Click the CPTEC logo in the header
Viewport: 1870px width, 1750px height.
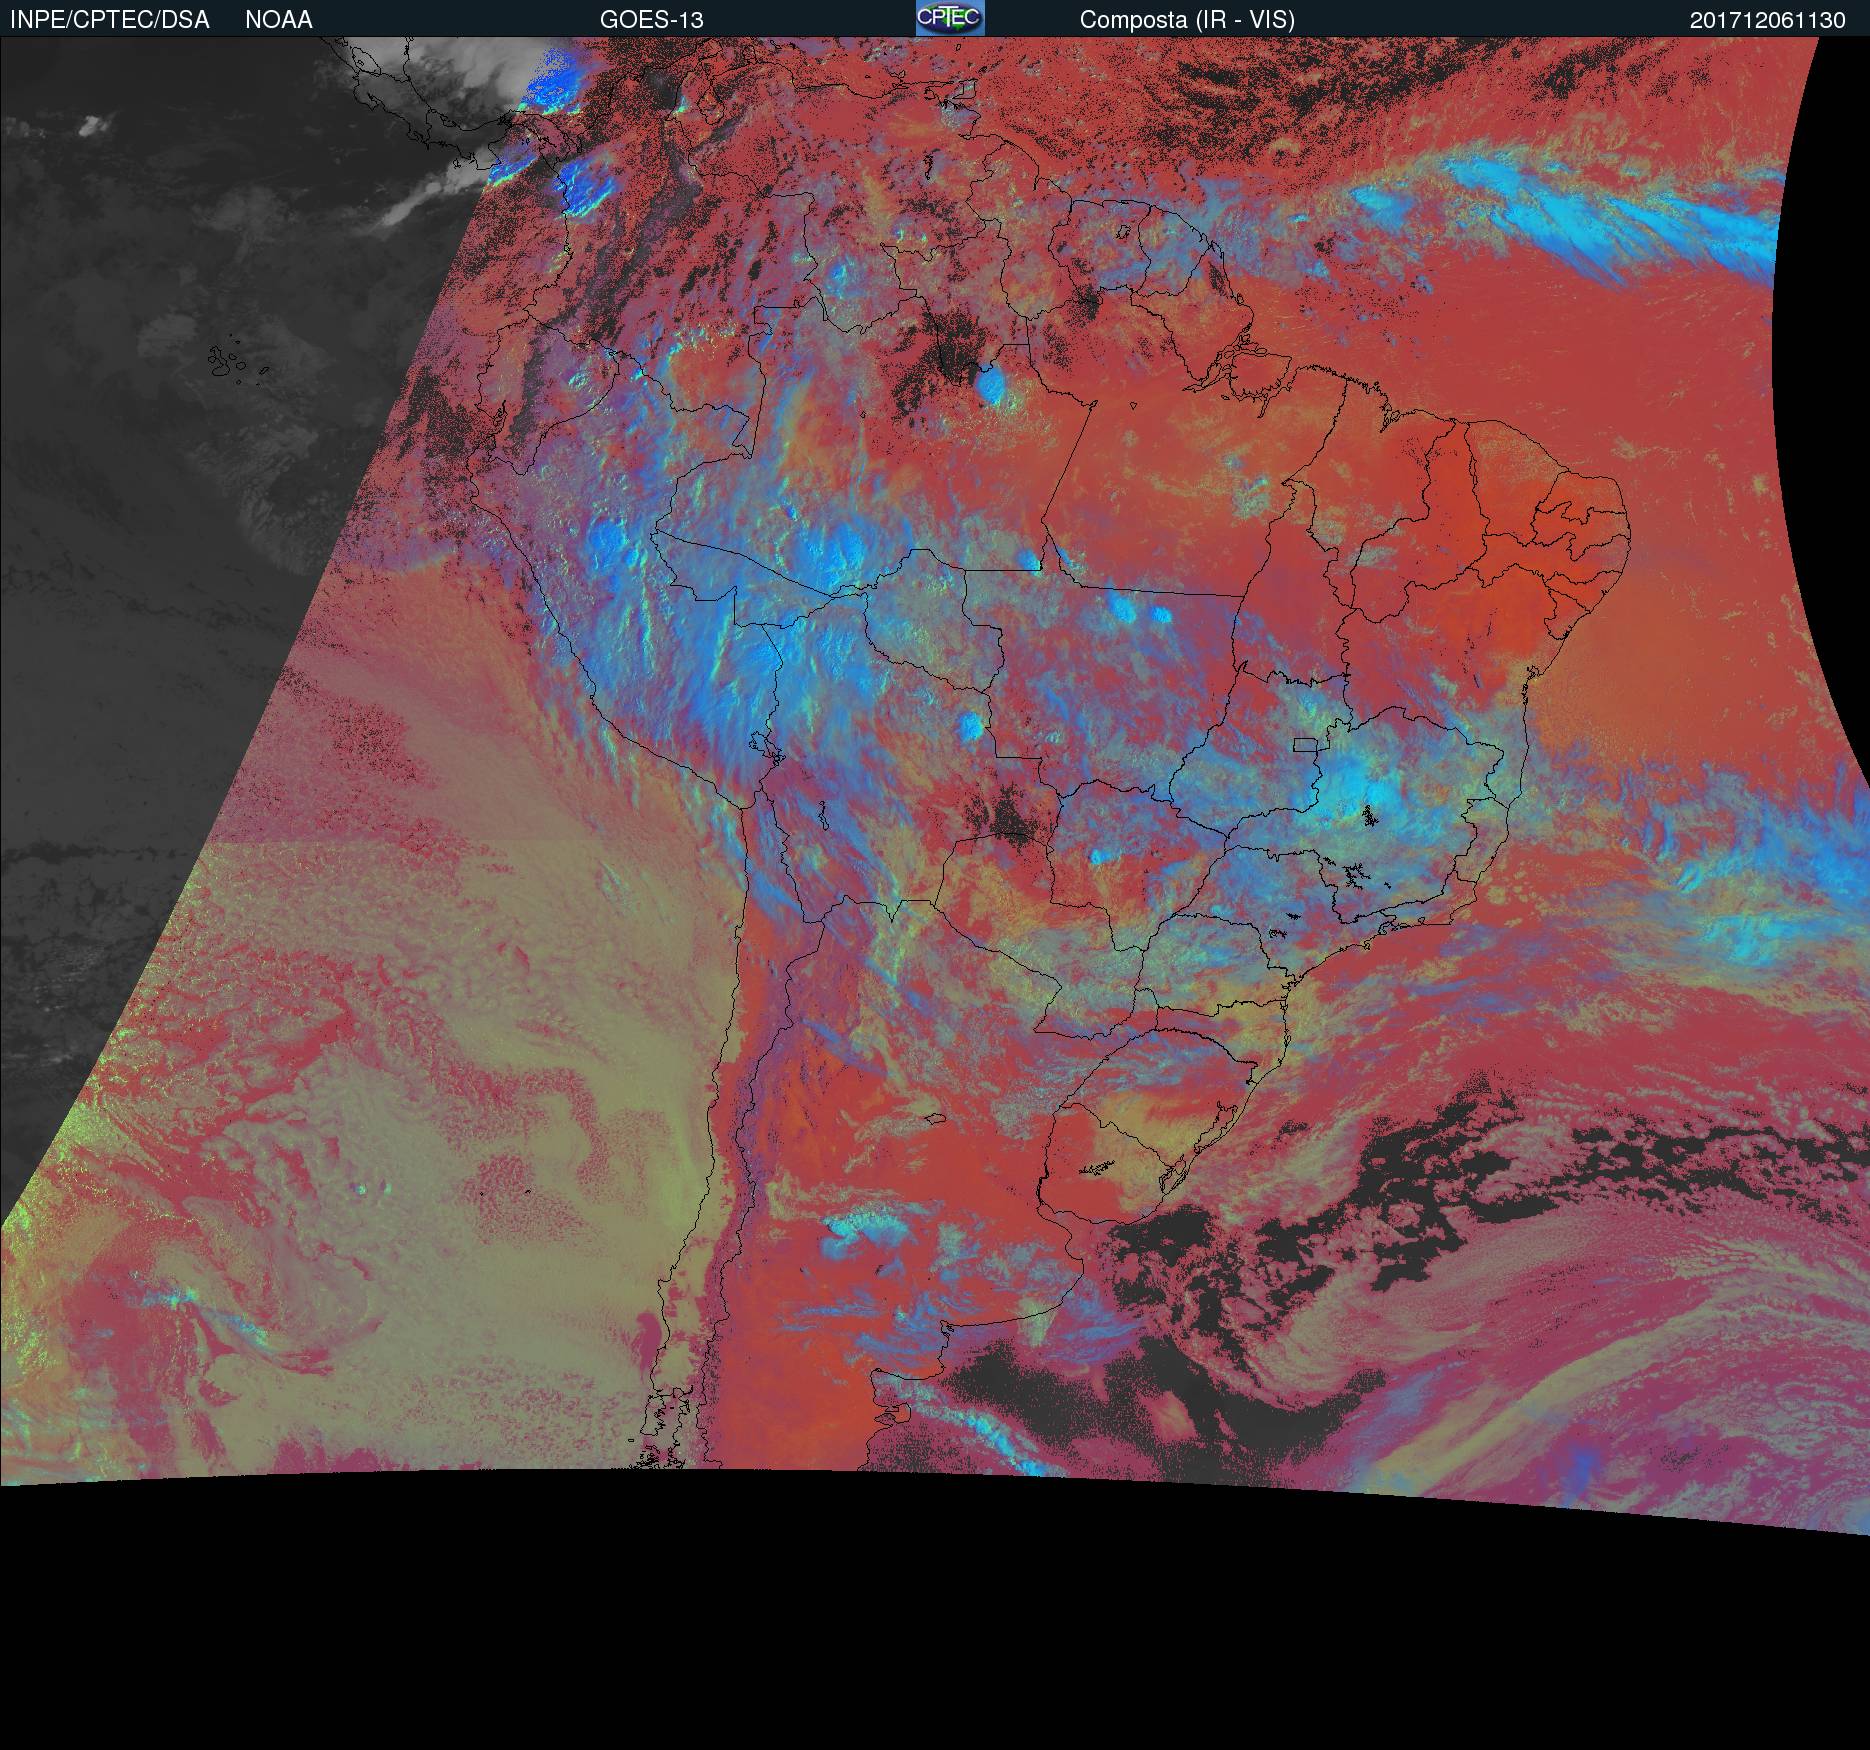pos(949,18)
